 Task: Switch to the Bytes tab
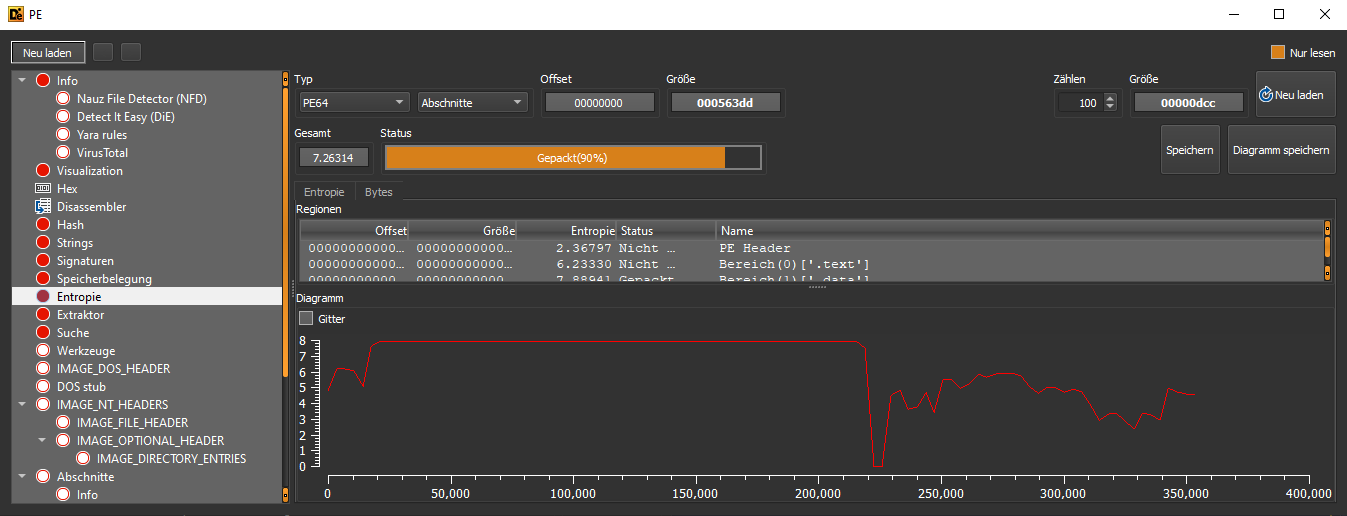[378, 192]
